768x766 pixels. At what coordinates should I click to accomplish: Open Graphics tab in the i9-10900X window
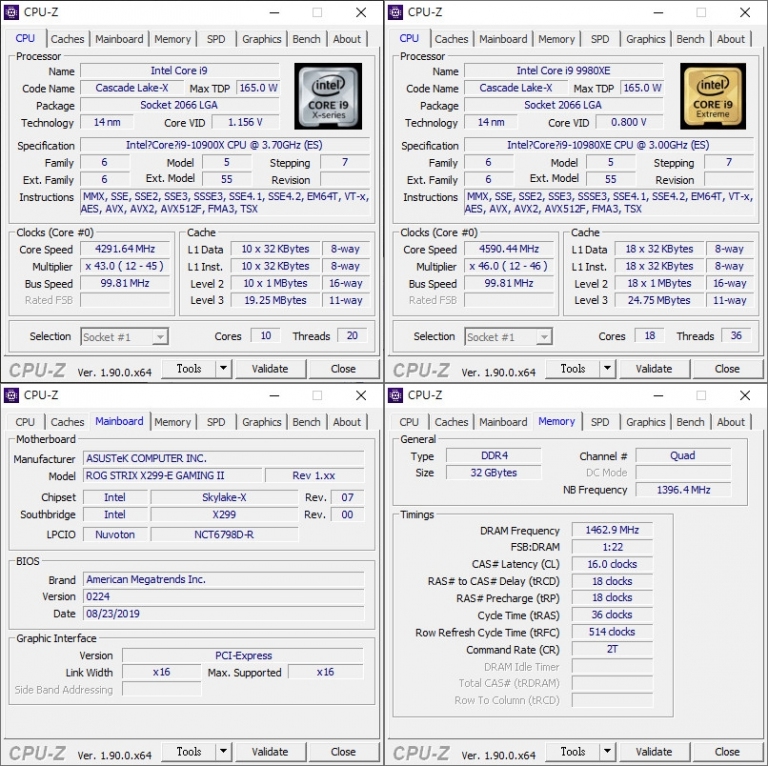click(x=262, y=39)
